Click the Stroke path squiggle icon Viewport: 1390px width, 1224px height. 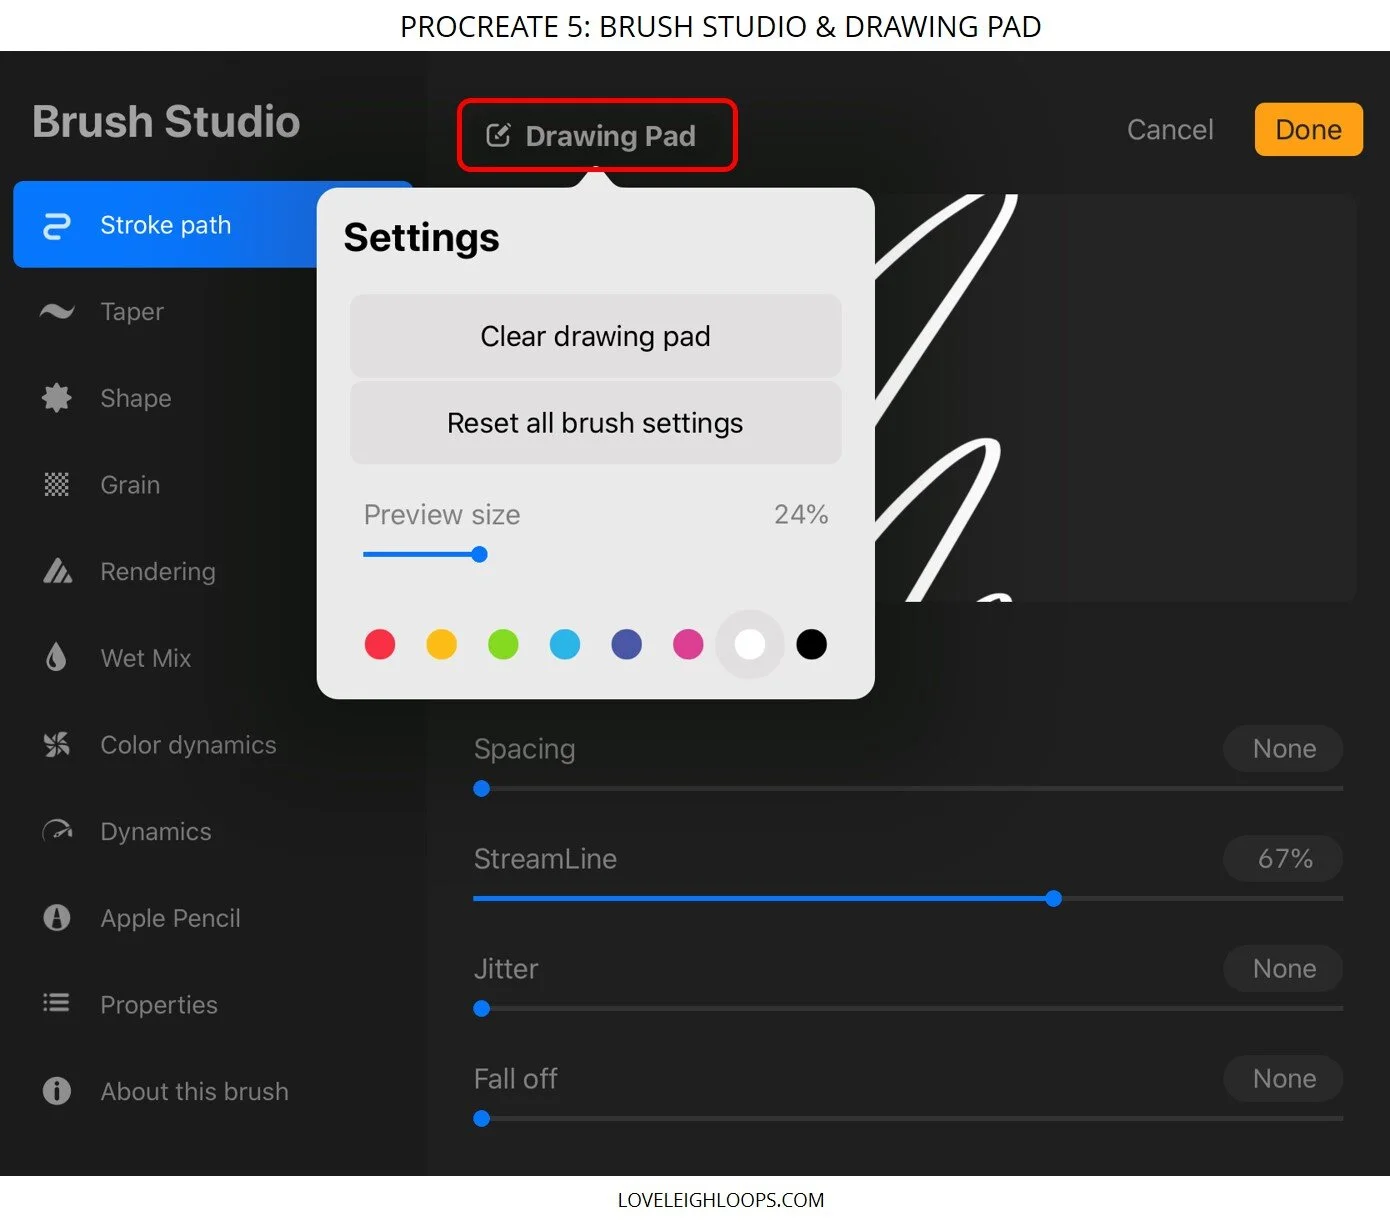click(x=57, y=226)
